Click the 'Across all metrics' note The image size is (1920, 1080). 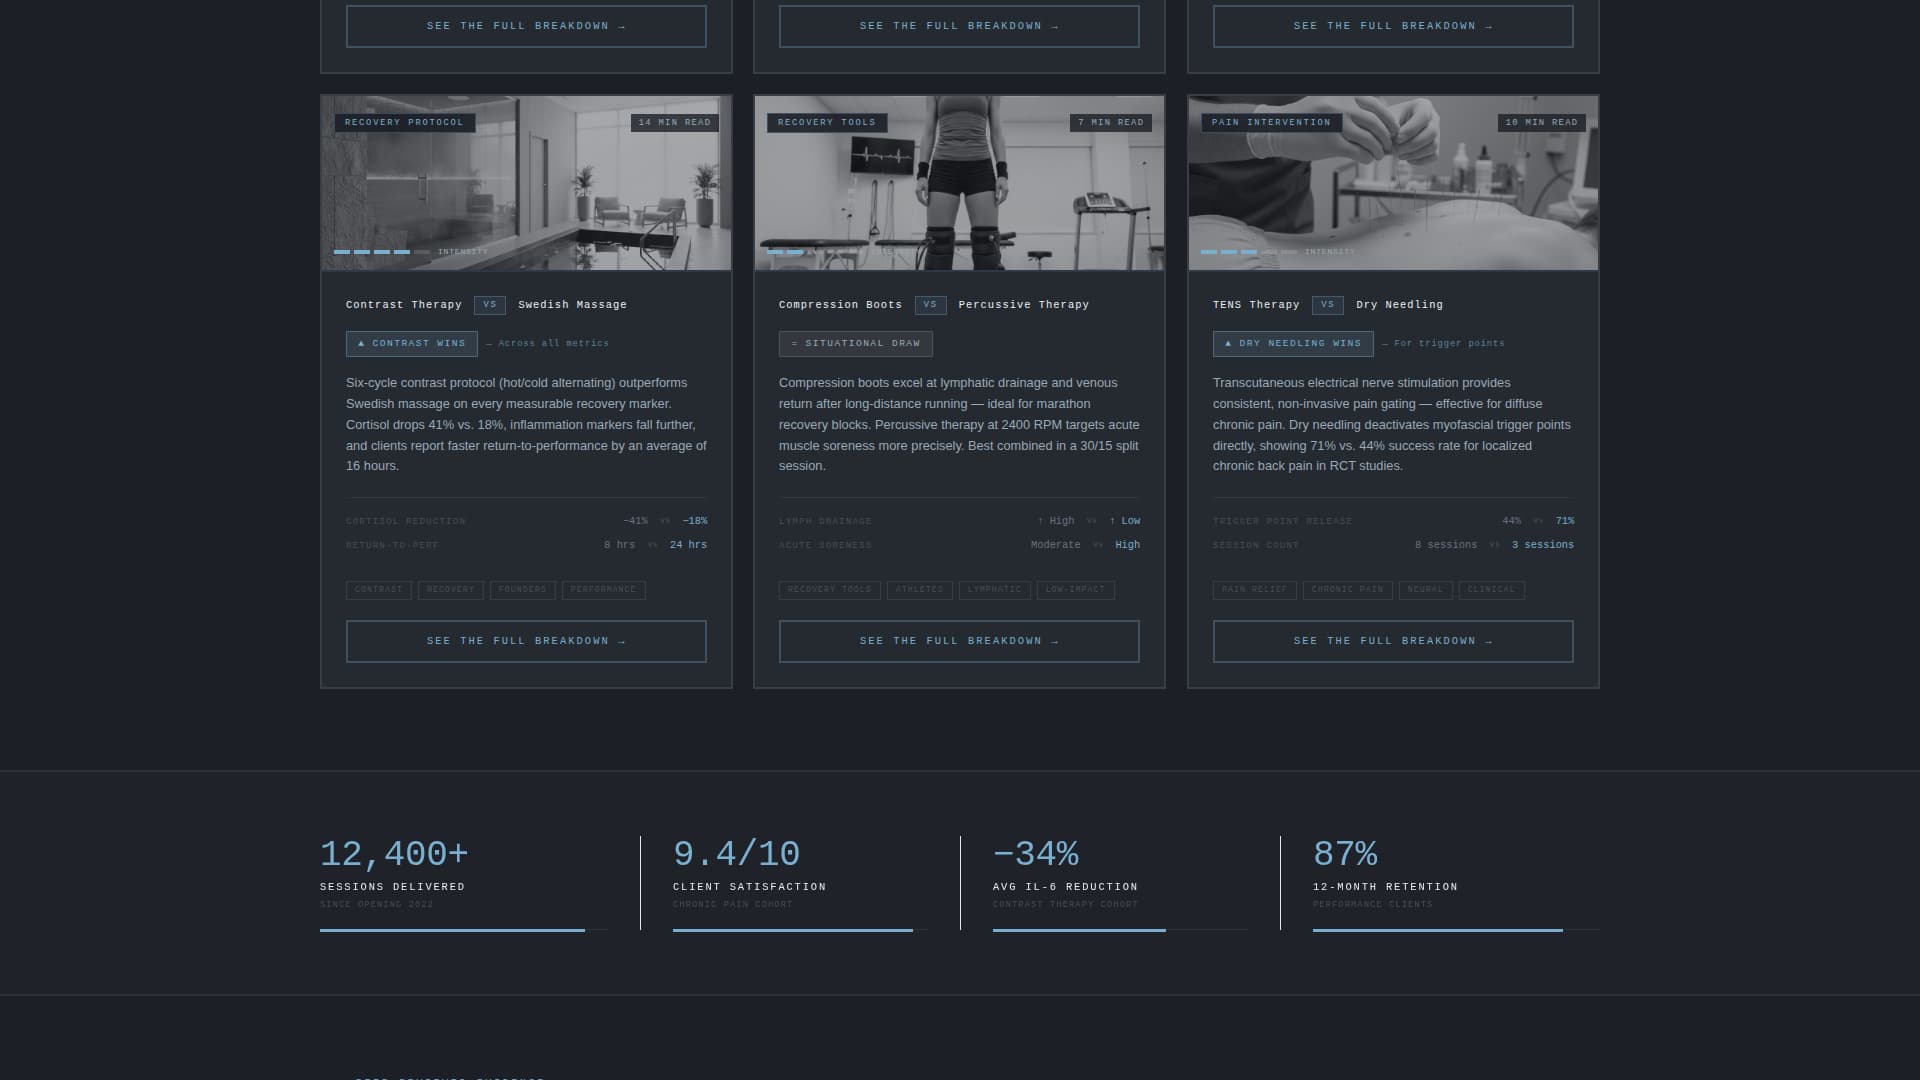pyautogui.click(x=548, y=344)
